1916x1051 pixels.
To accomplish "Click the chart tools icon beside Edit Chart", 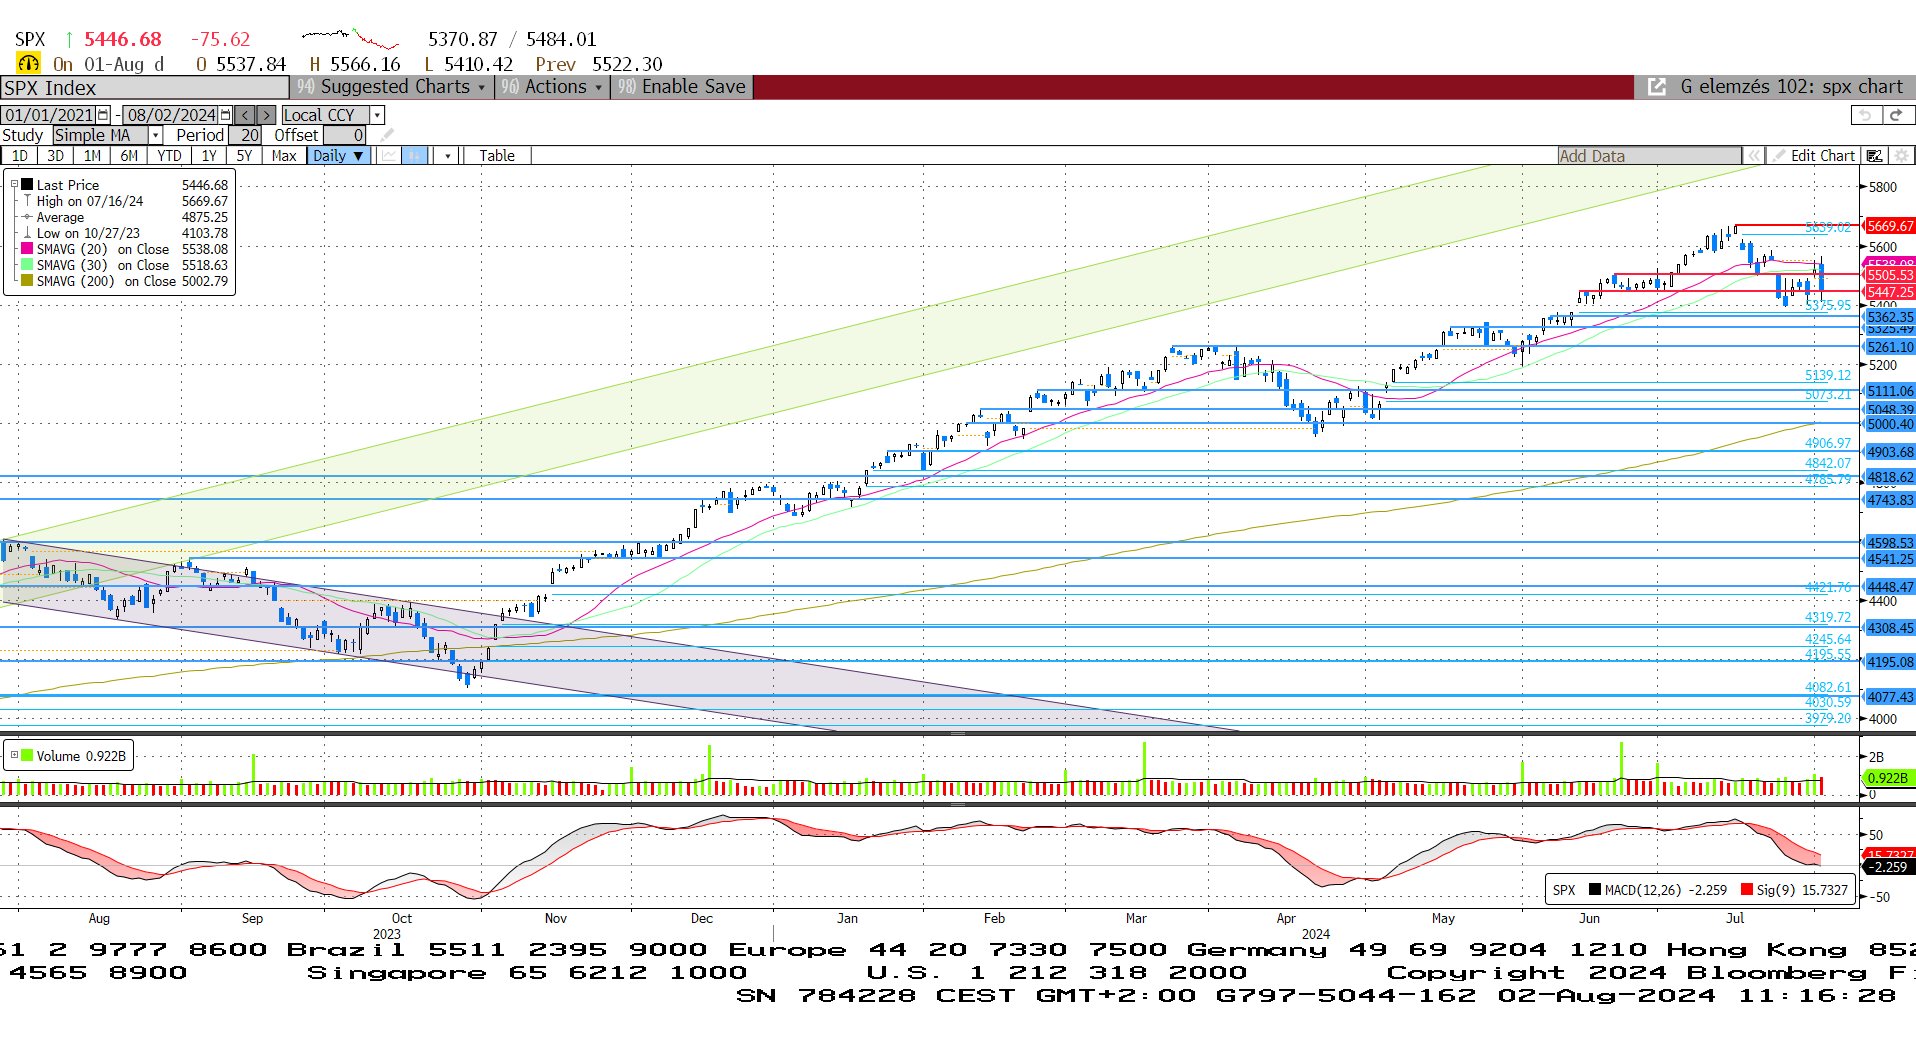I will pos(1875,156).
